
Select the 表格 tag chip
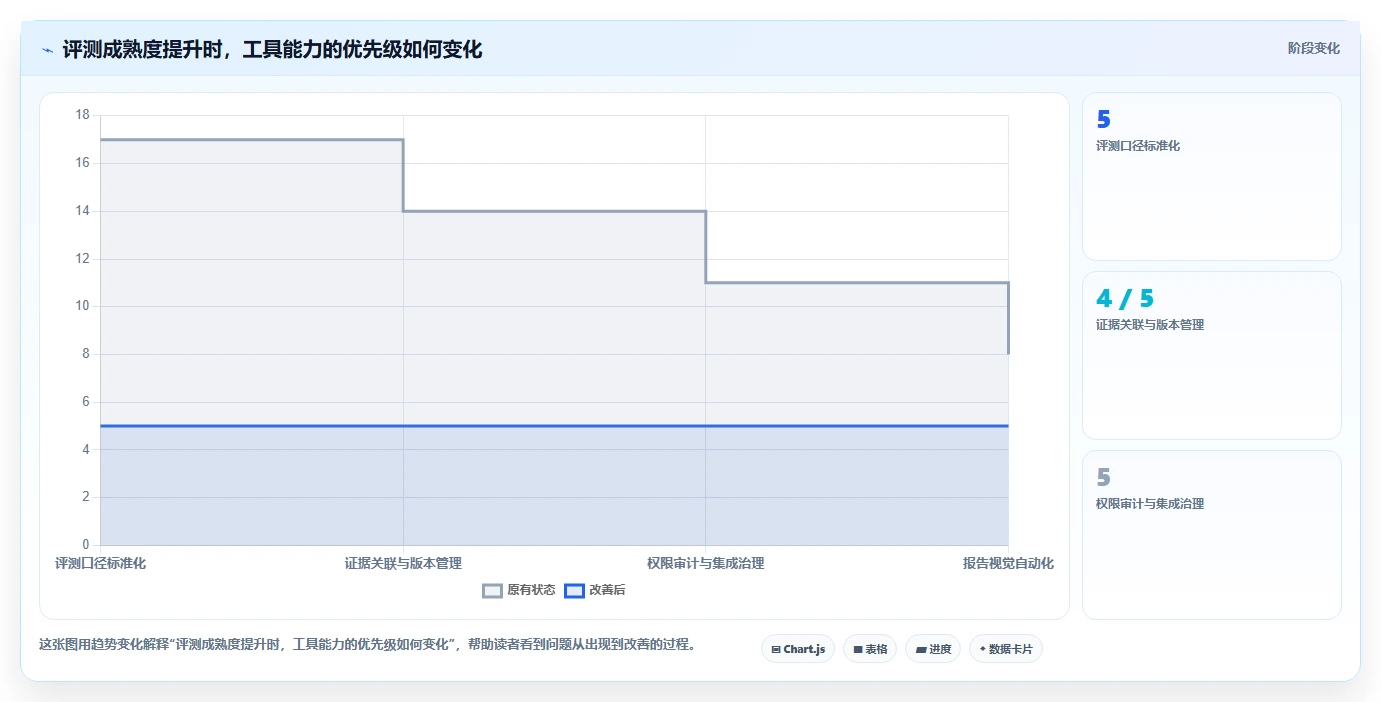pyautogui.click(x=870, y=649)
